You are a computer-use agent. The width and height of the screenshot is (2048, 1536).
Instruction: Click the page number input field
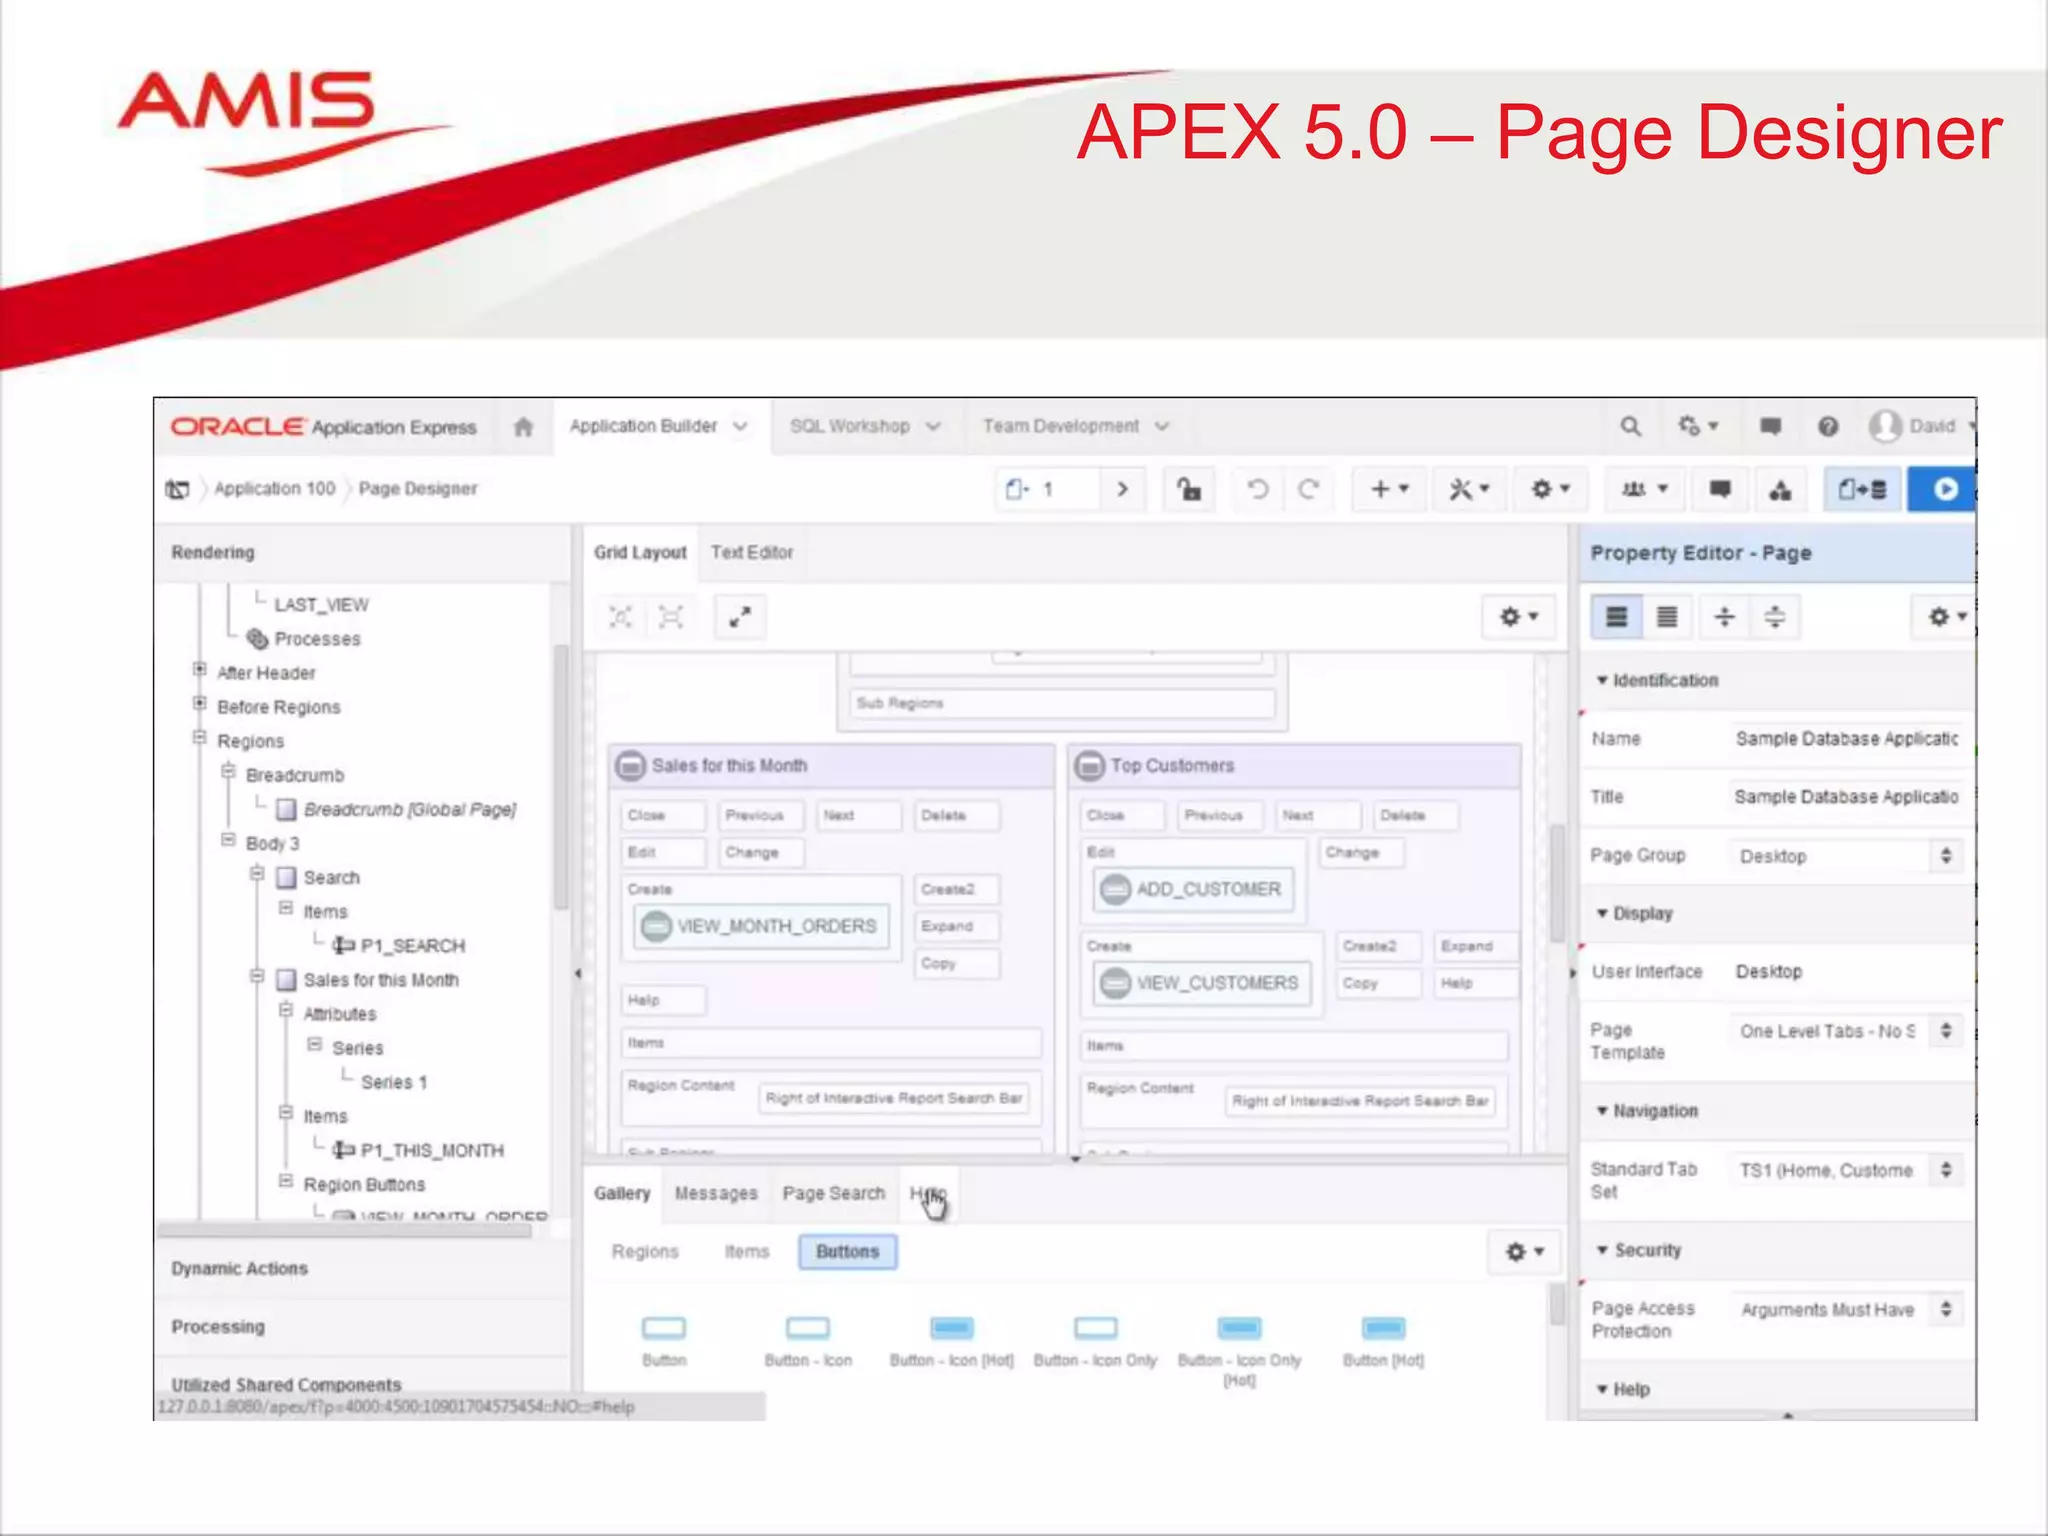[1048, 489]
